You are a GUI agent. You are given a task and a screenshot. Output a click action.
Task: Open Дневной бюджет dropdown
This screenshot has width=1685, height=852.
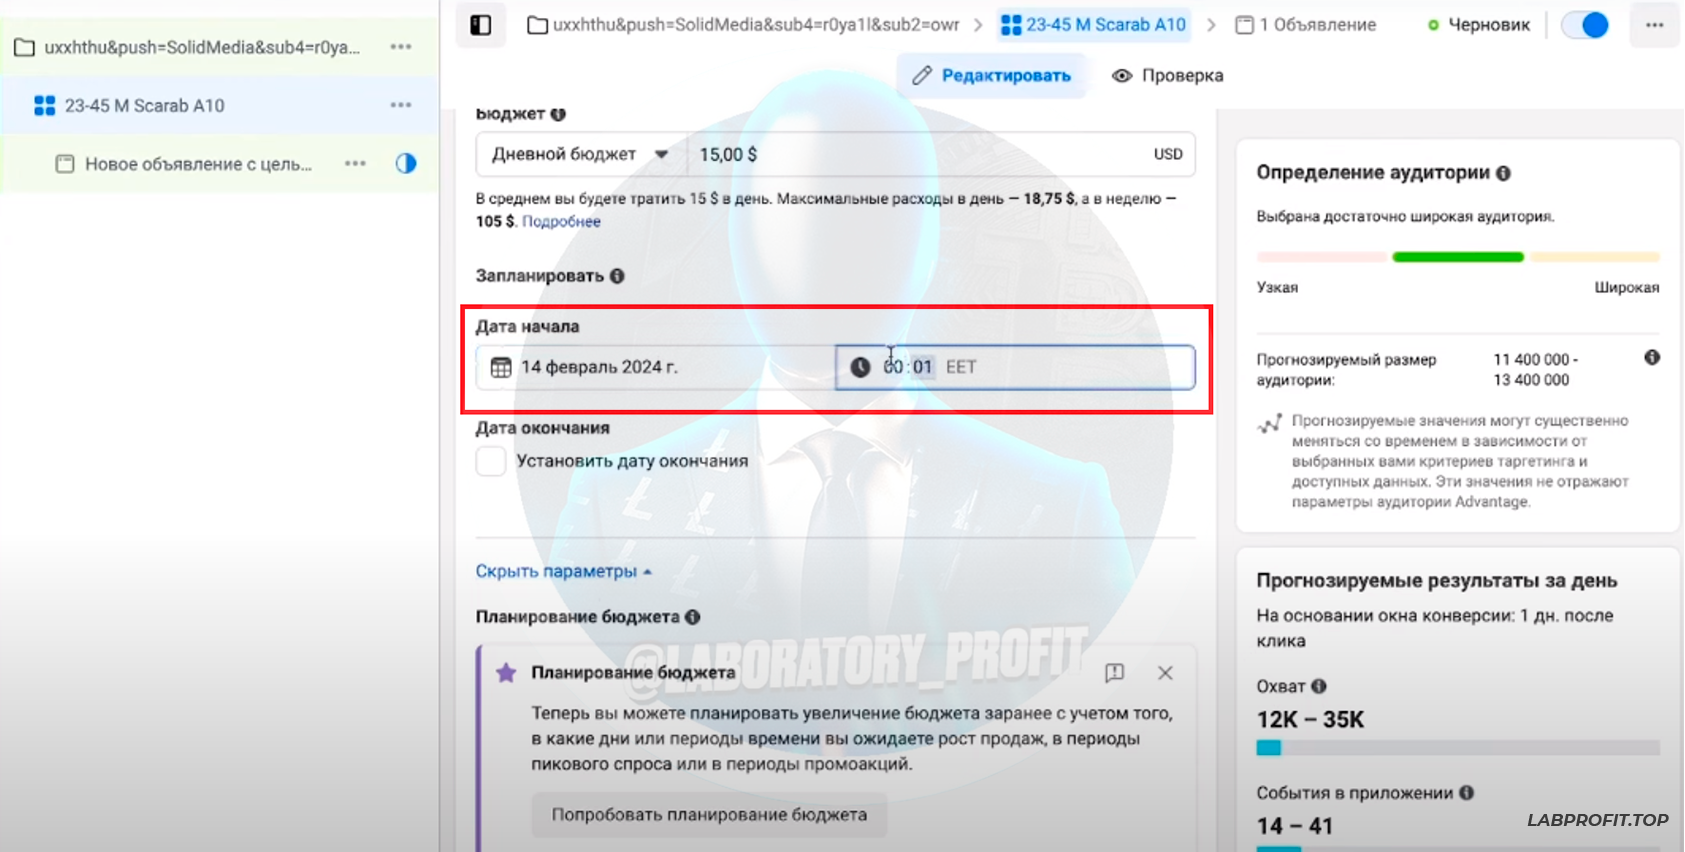coord(581,154)
